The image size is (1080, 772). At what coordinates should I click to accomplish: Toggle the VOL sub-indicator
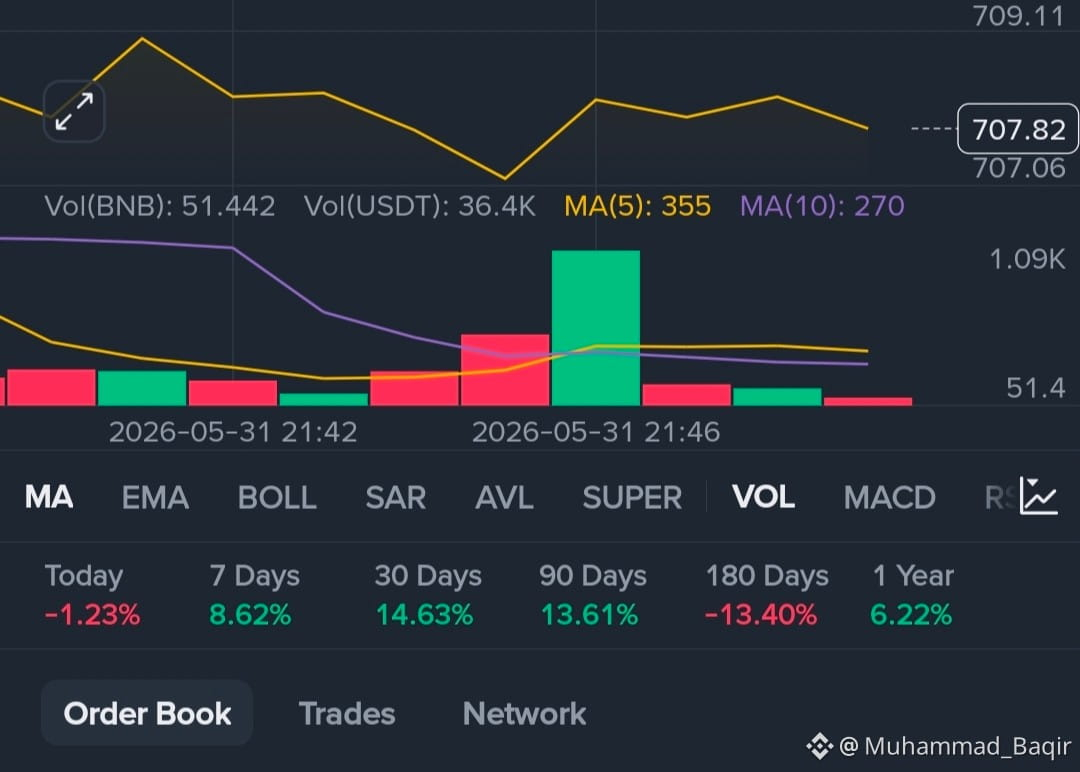(763, 497)
